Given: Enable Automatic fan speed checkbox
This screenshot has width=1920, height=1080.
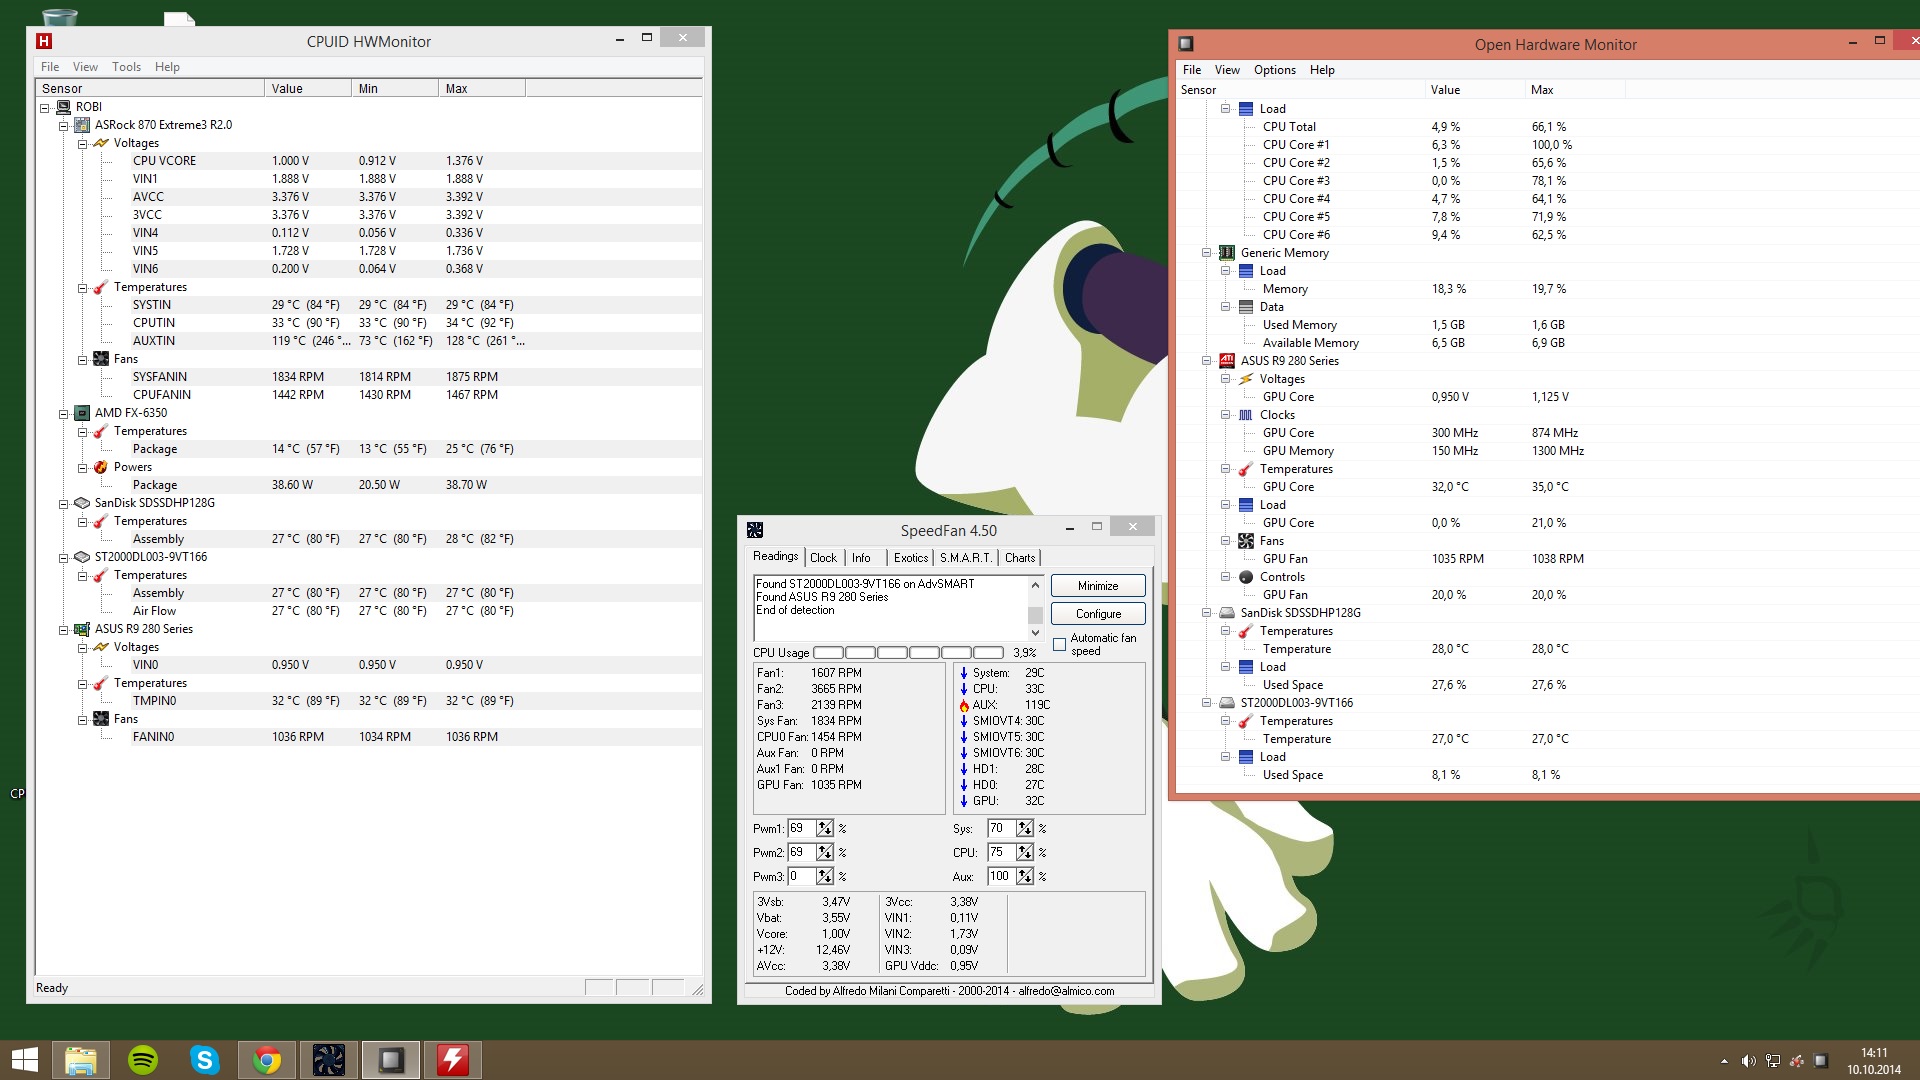Looking at the screenshot, I should point(1060,645).
